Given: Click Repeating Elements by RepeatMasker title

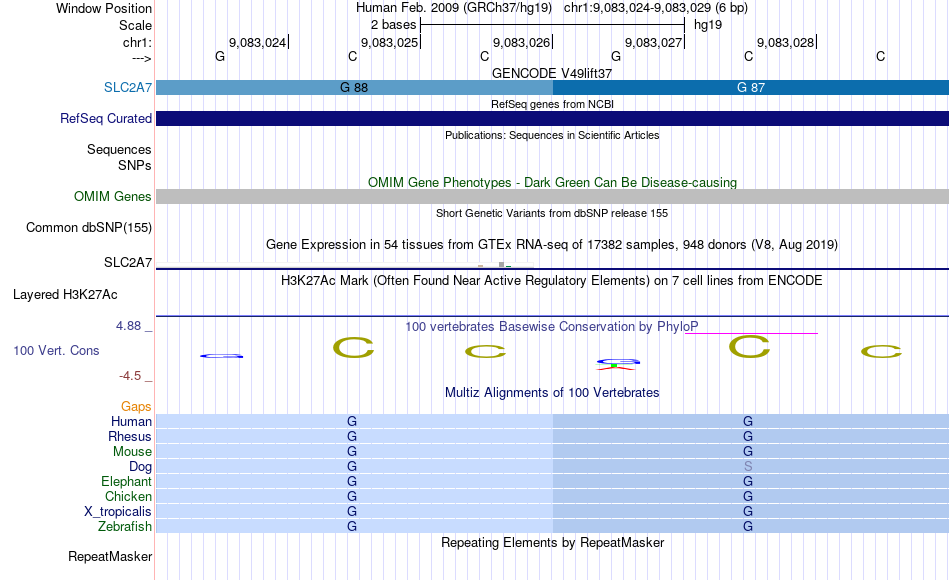Looking at the screenshot, I should click(553, 542).
